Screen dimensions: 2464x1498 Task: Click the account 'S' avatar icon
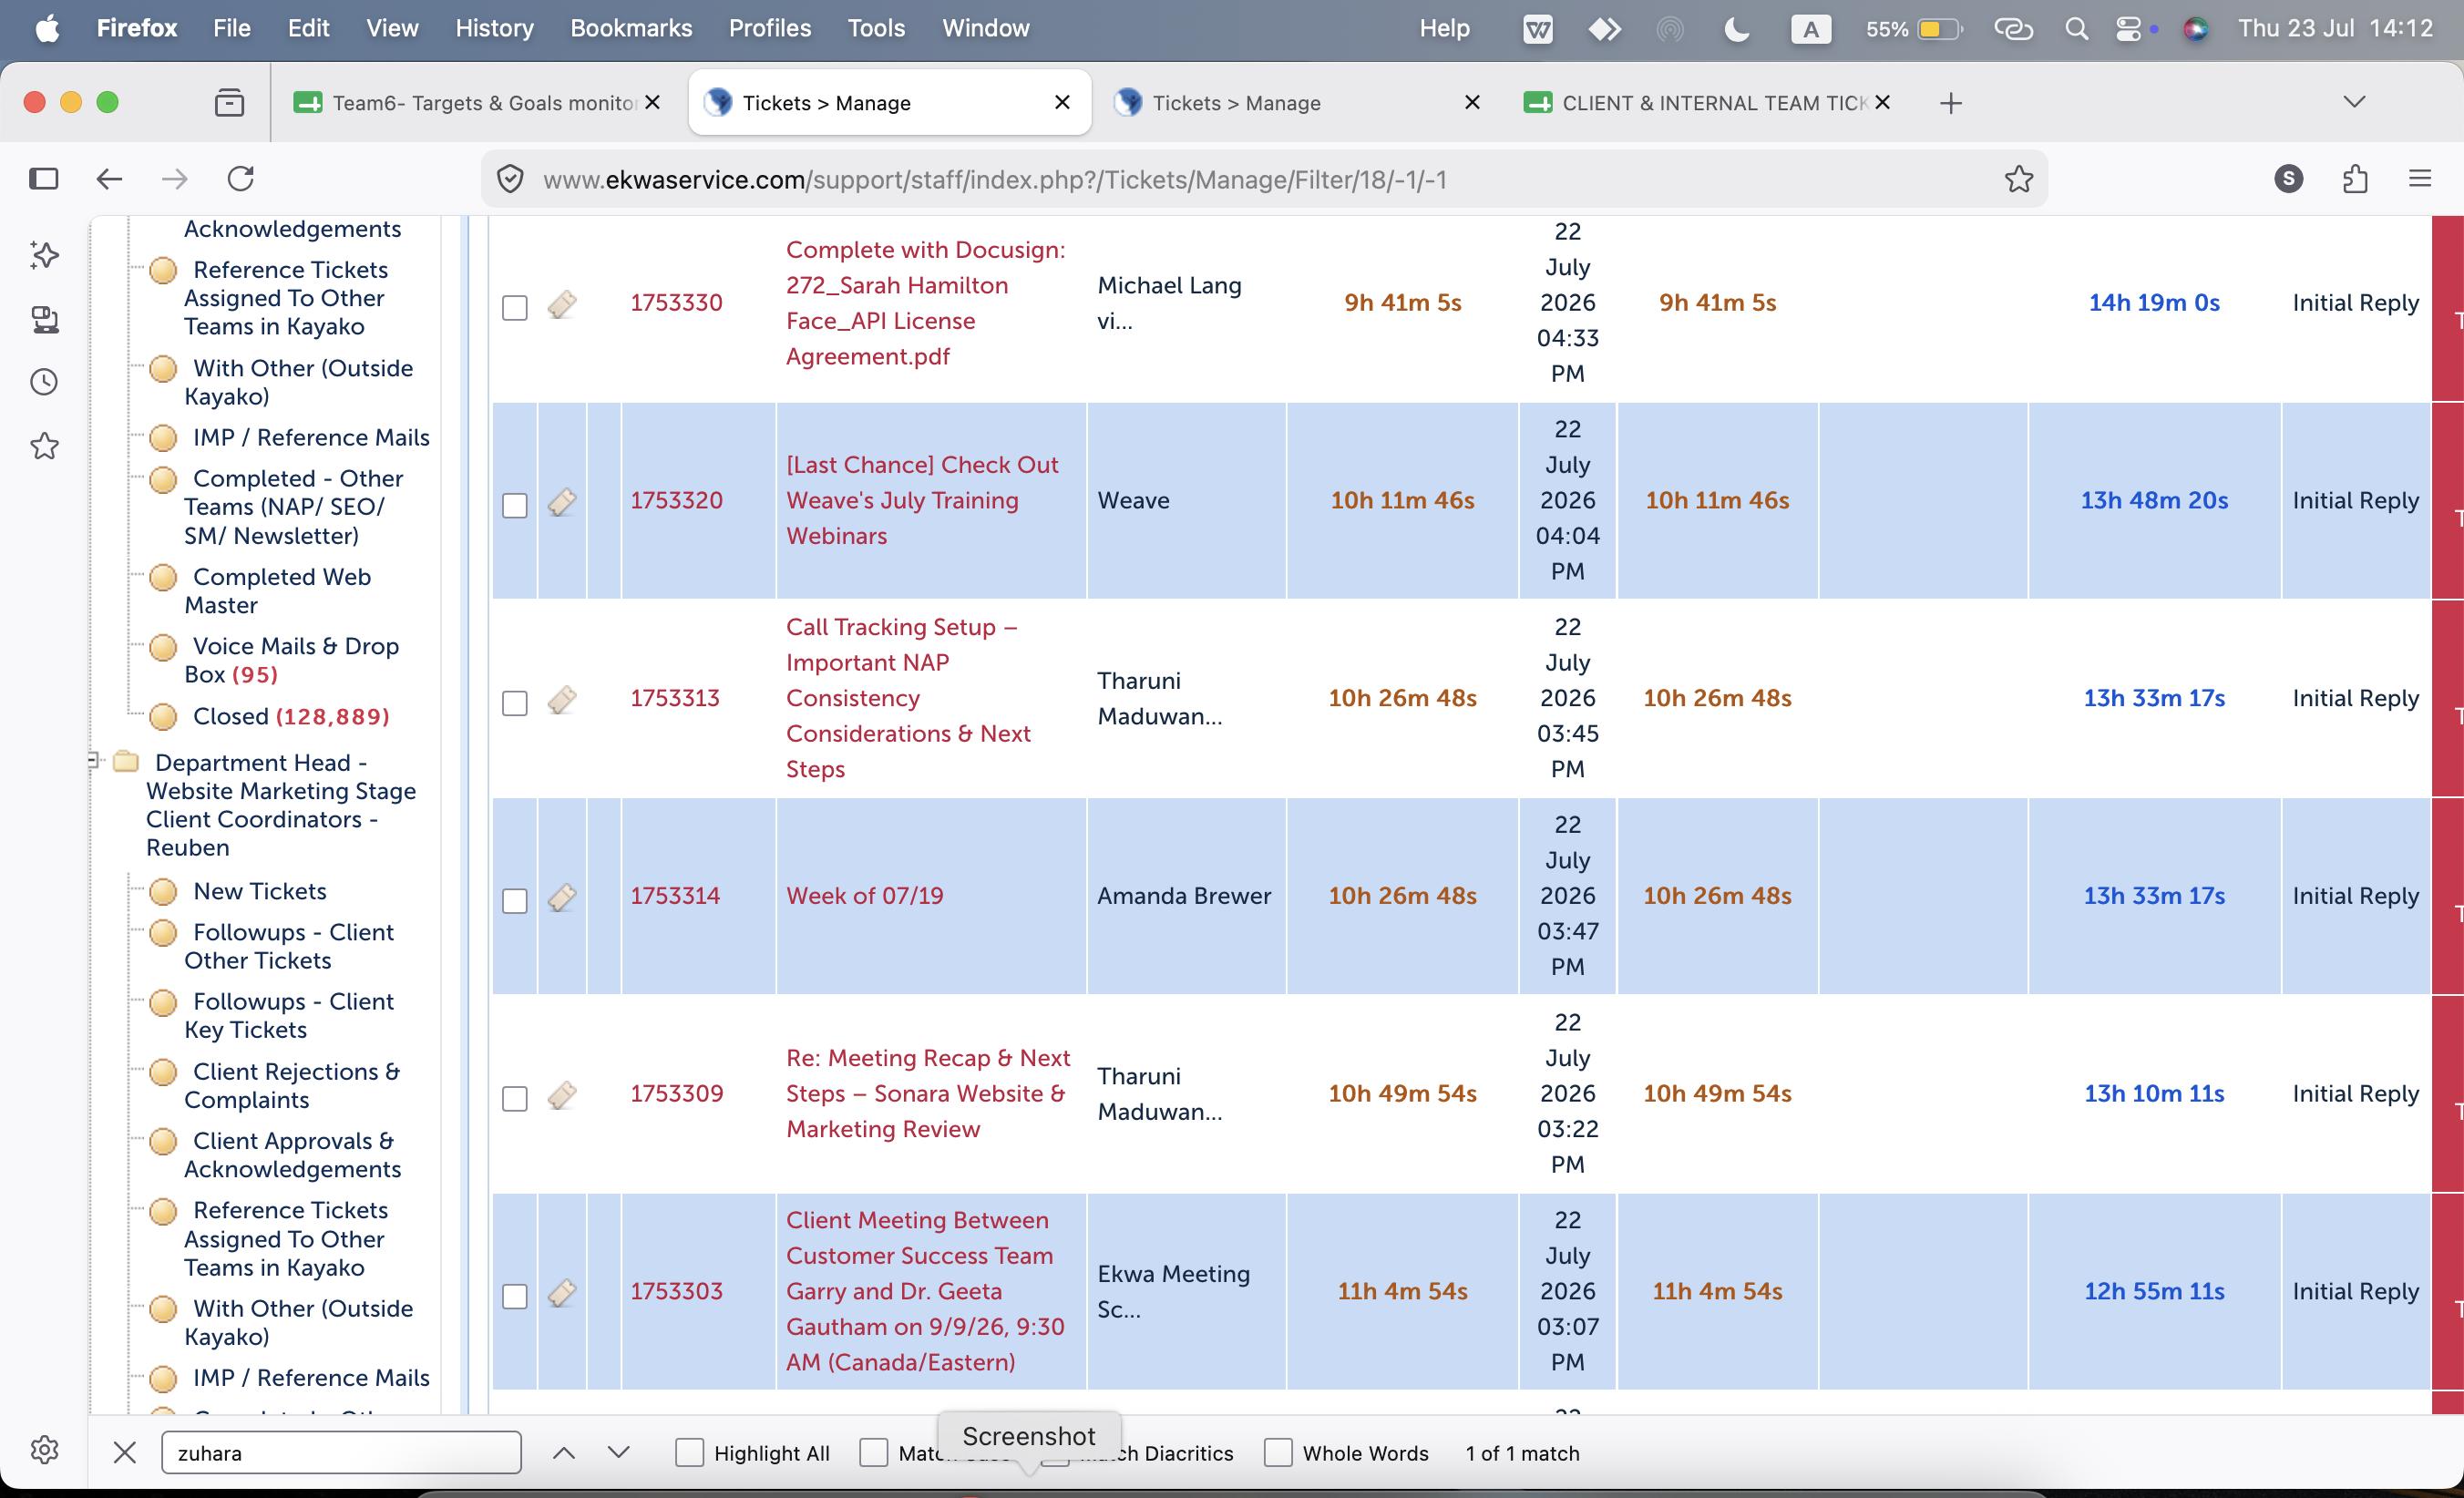coord(2289,179)
